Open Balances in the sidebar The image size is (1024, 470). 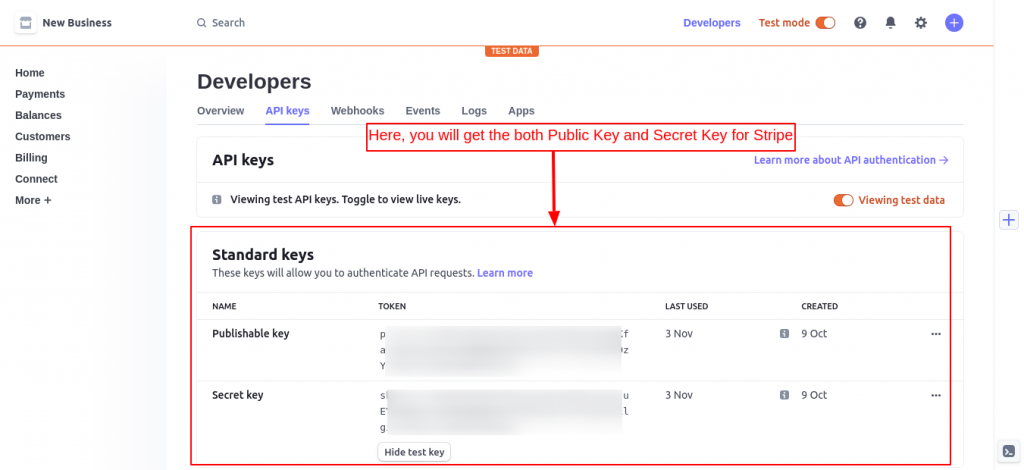pos(38,116)
